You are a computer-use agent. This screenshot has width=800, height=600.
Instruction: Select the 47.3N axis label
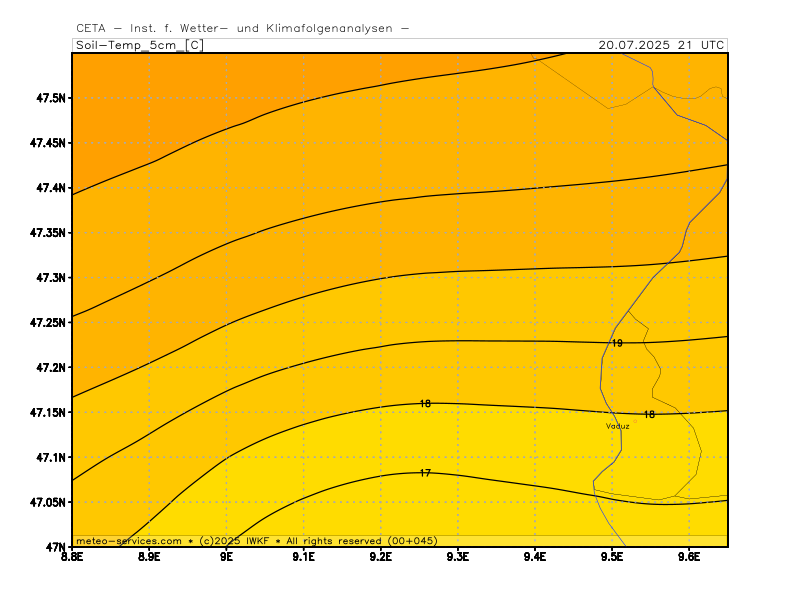pos(51,278)
